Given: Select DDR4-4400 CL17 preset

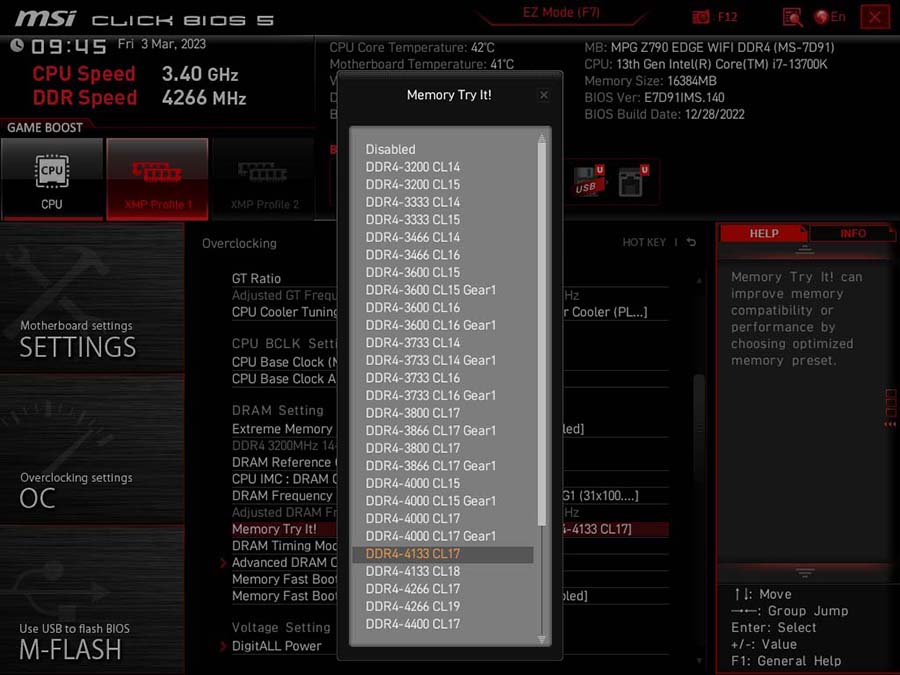Looking at the screenshot, I should tap(413, 624).
